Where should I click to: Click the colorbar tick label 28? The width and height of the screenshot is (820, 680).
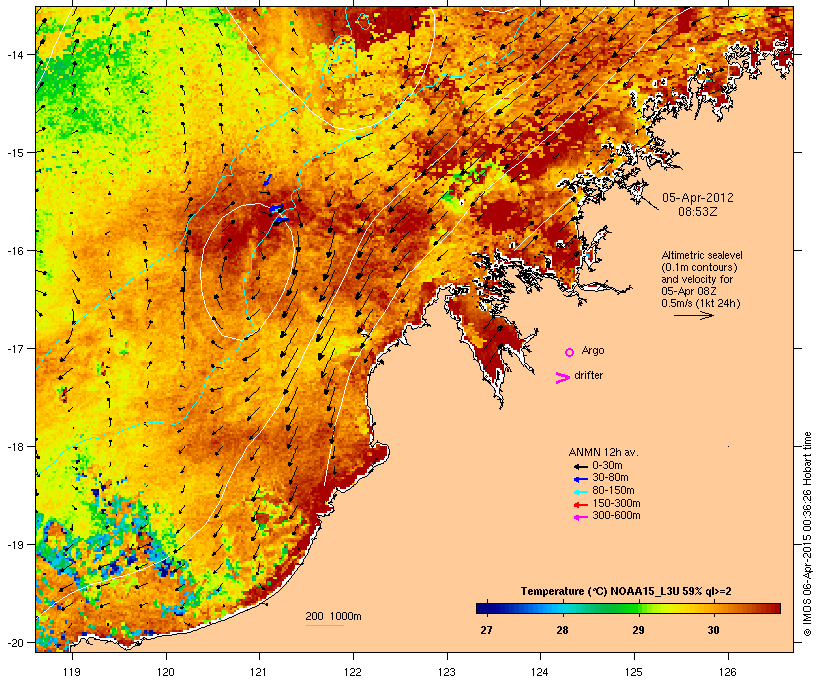click(562, 630)
